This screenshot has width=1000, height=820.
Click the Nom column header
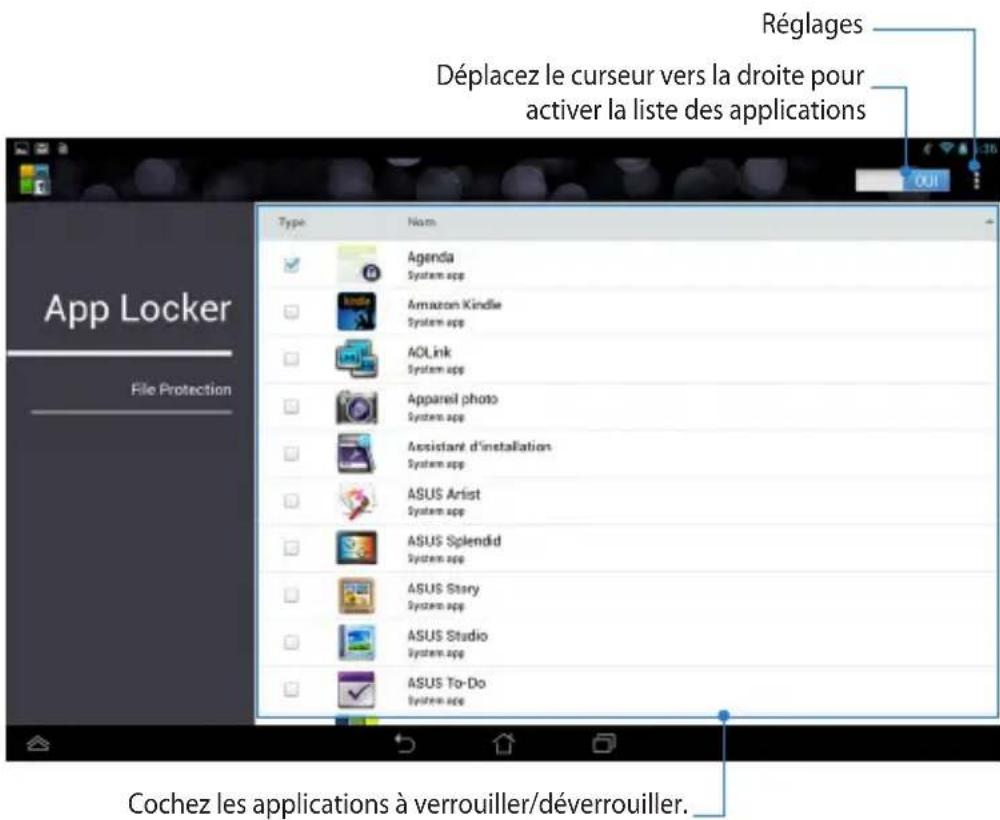point(422,222)
